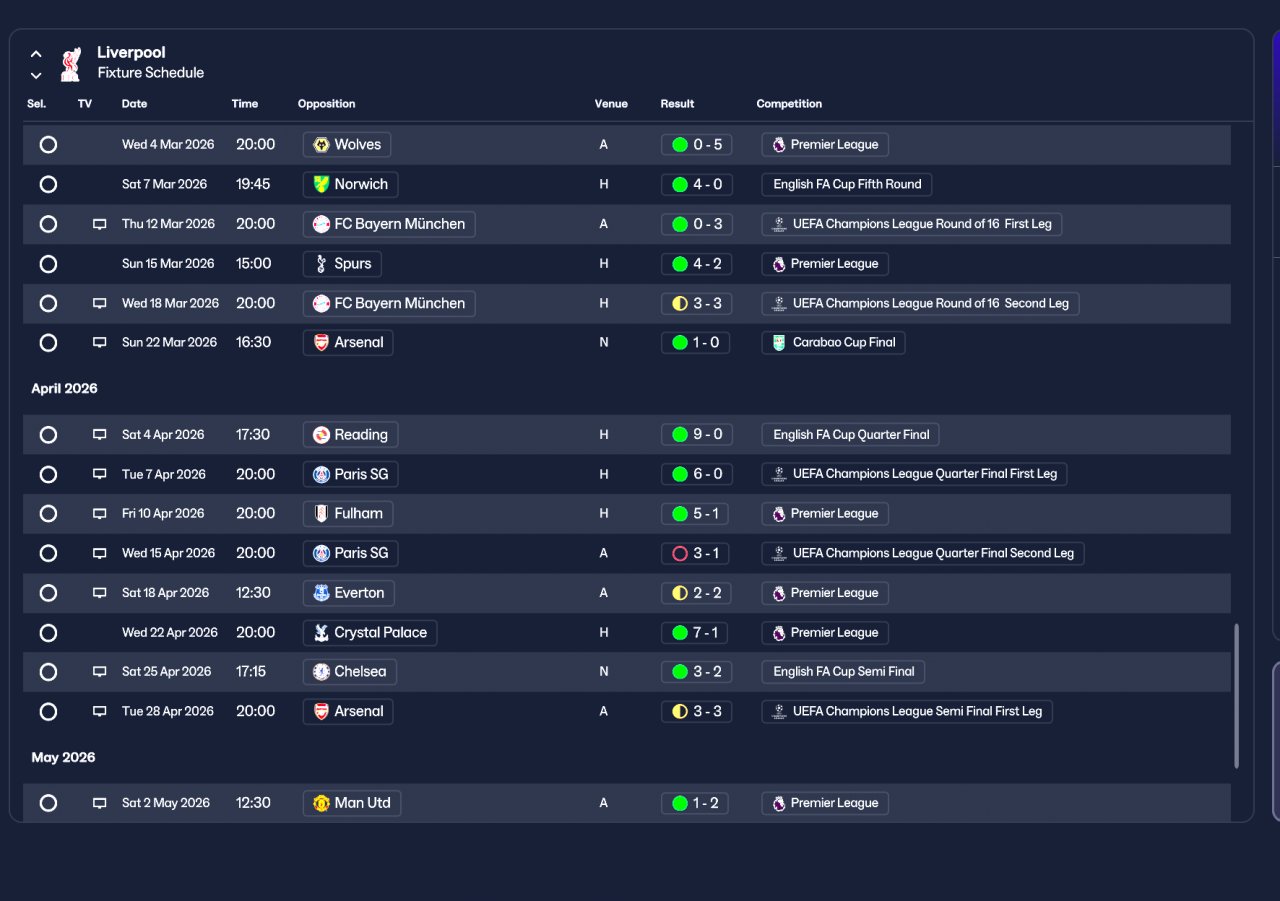The image size is (1280, 901).
Task: Click the Liverpool club crest icon
Action: pos(70,63)
